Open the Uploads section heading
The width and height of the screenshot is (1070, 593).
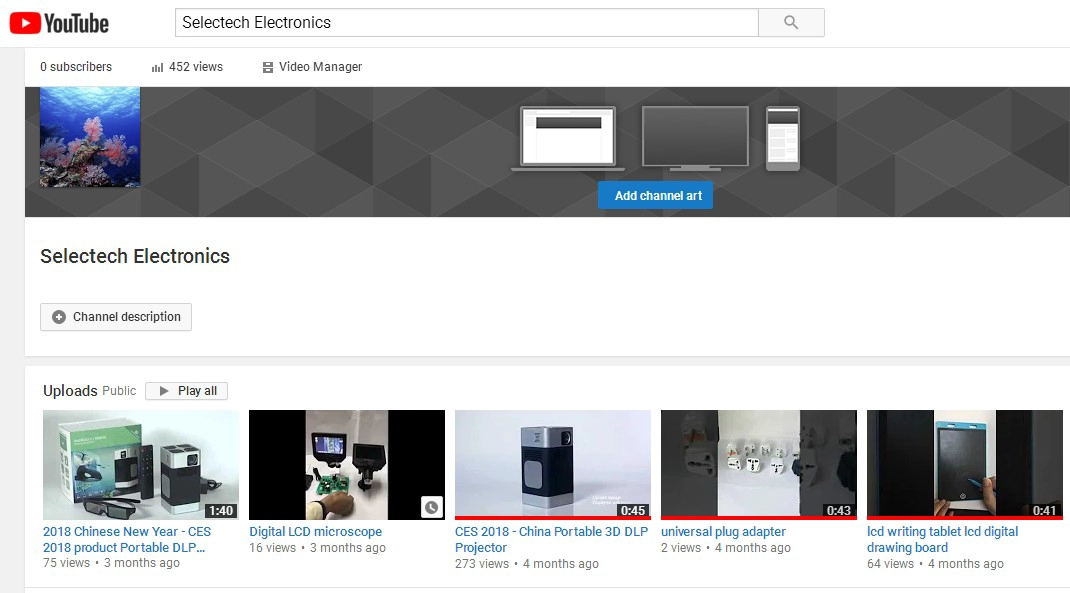70,391
